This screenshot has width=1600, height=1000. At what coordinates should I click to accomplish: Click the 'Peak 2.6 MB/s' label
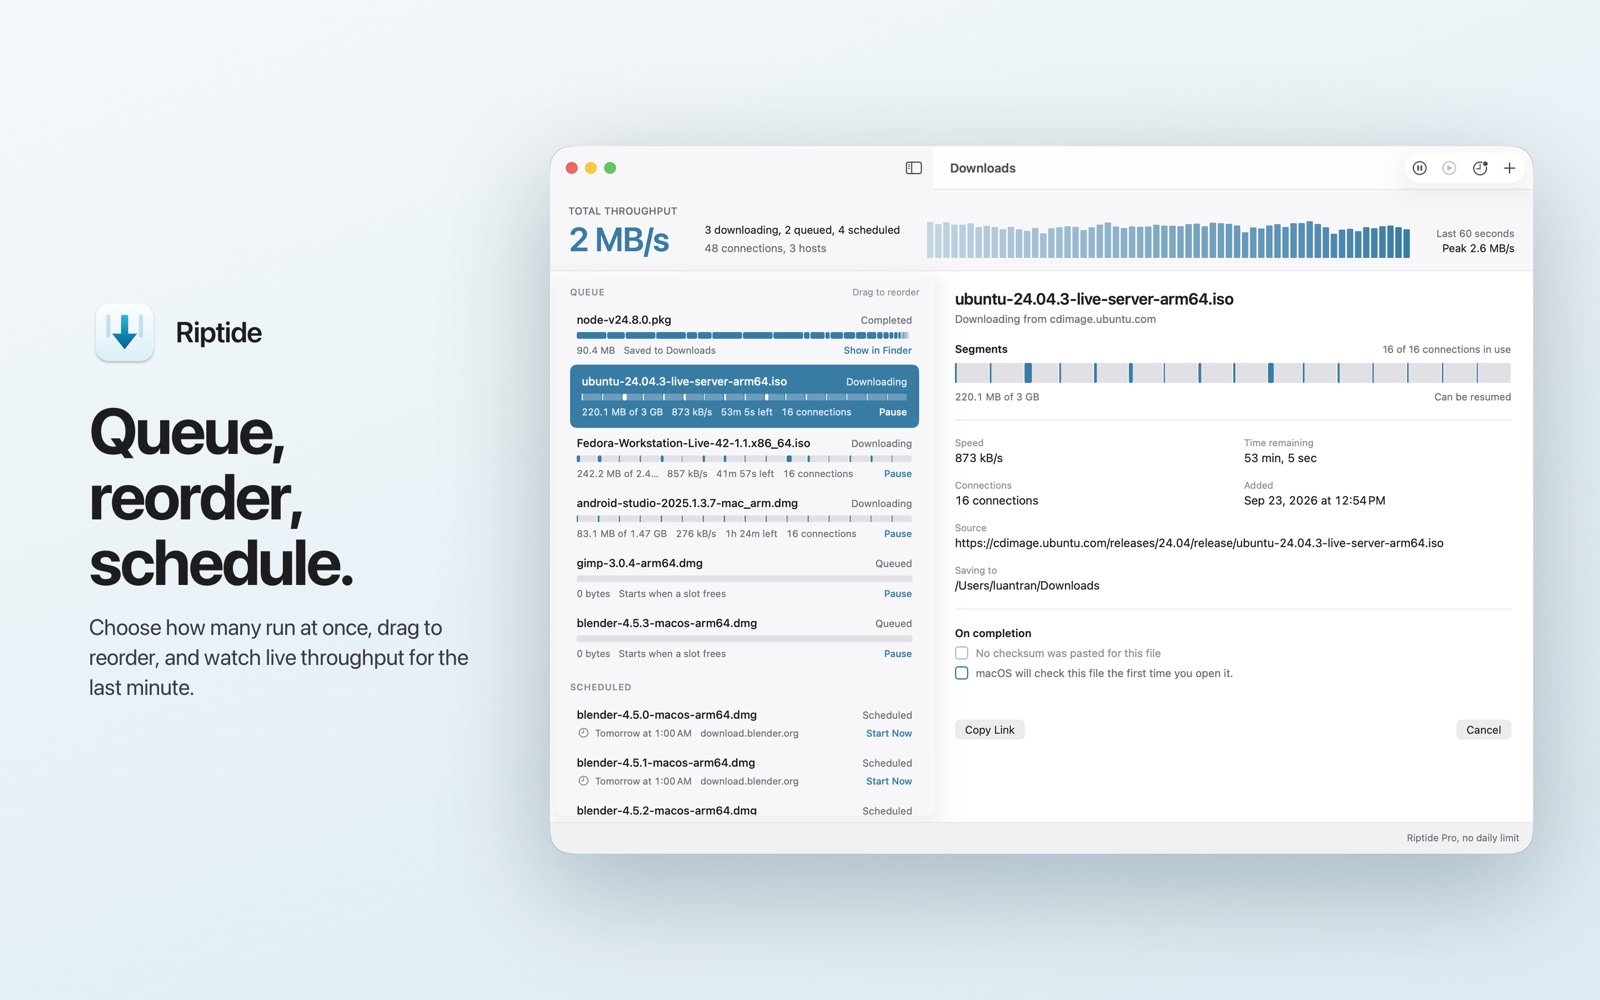pyautogui.click(x=1478, y=248)
